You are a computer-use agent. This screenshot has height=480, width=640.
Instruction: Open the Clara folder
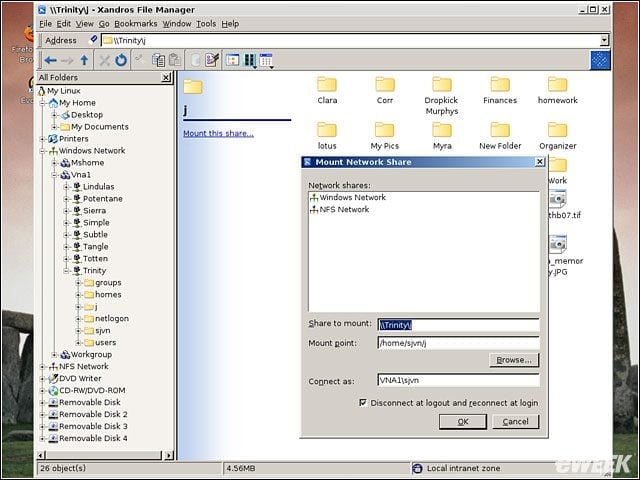pos(327,90)
